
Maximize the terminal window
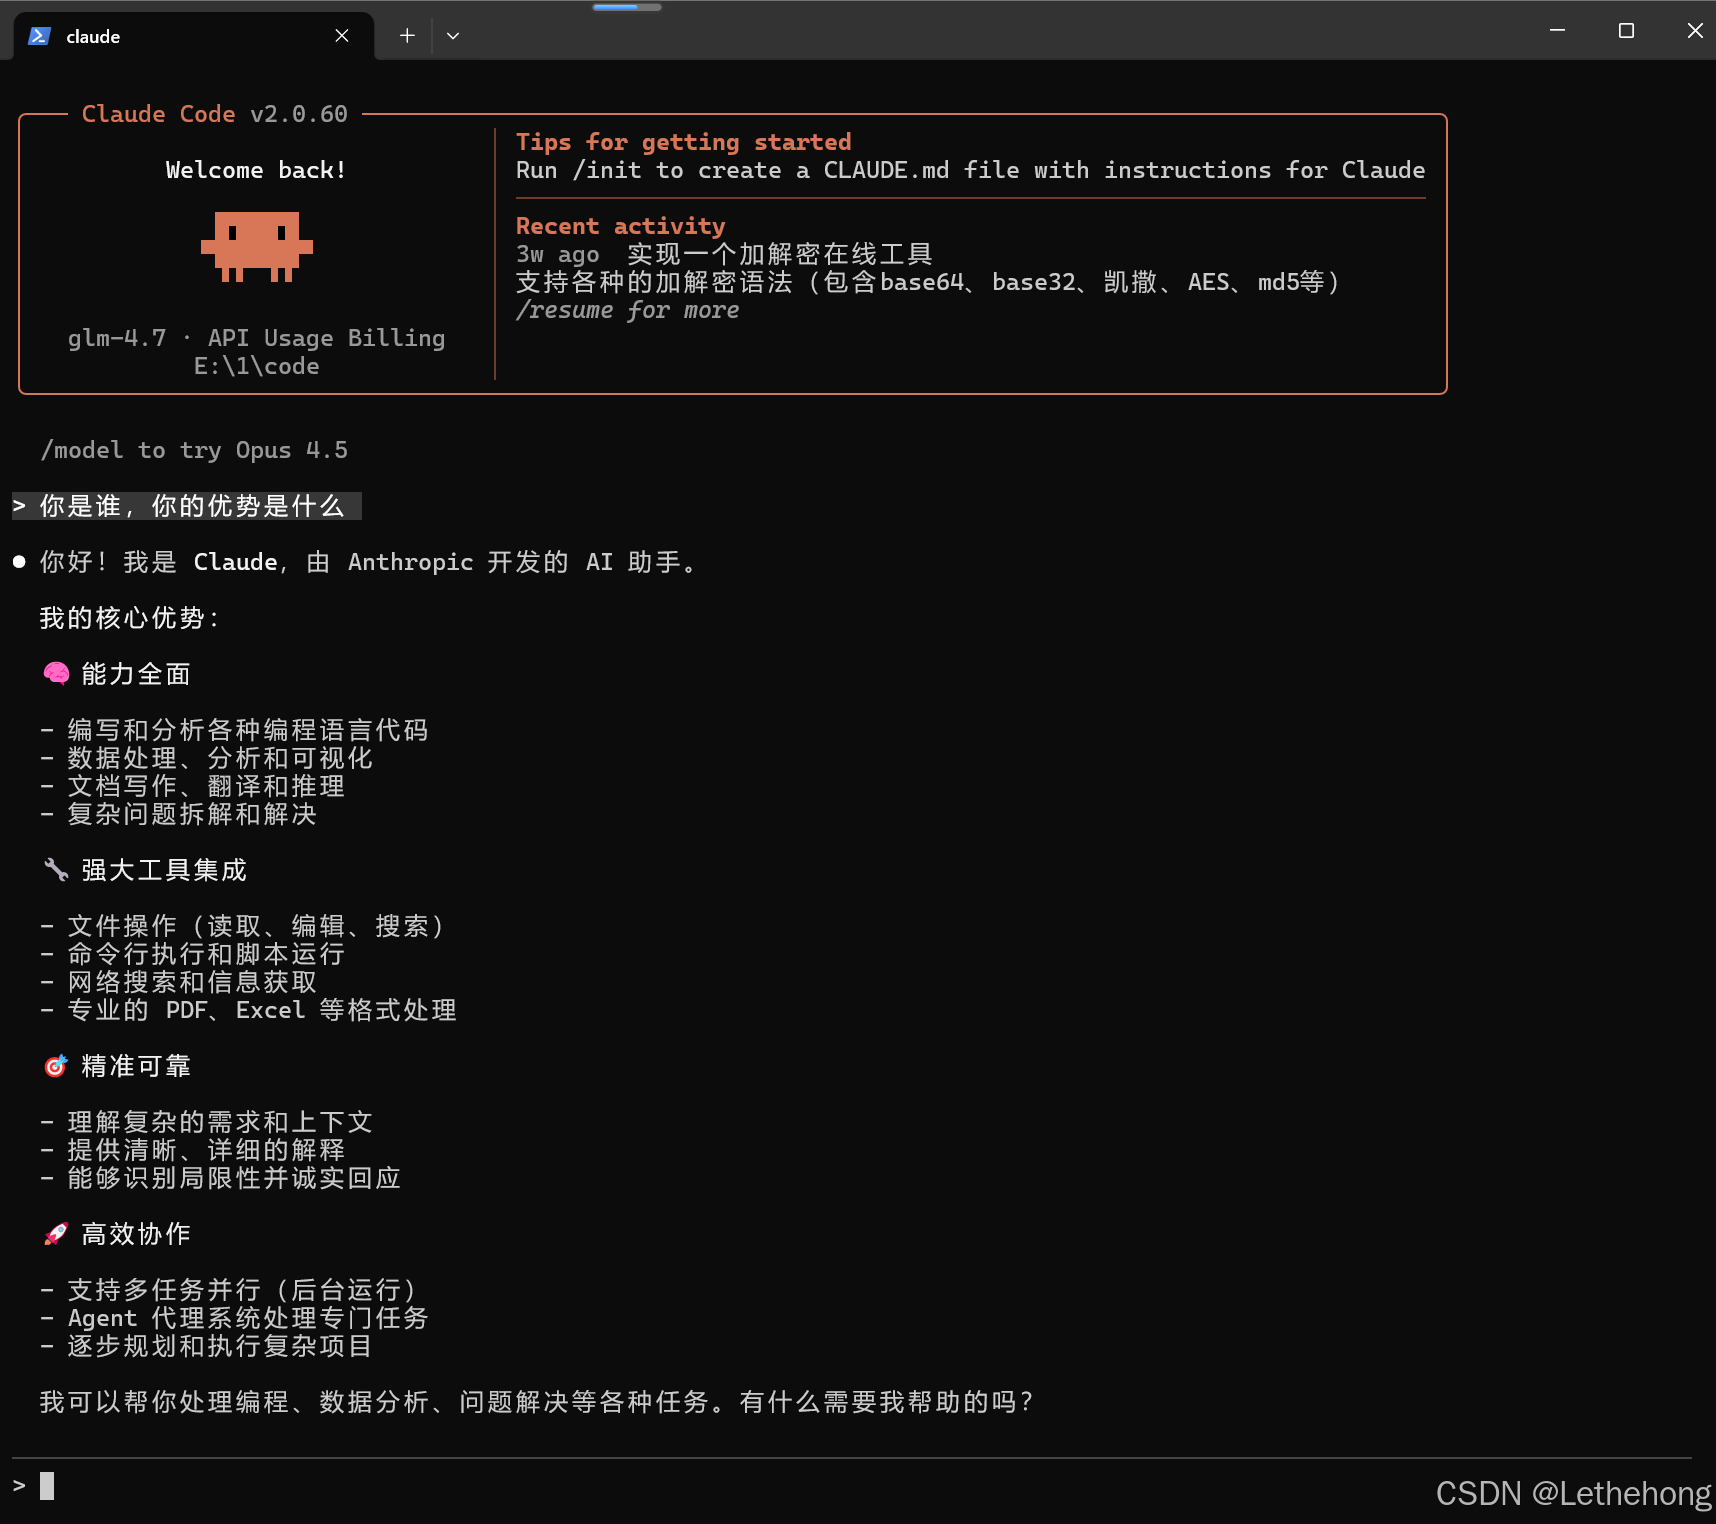tap(1626, 31)
